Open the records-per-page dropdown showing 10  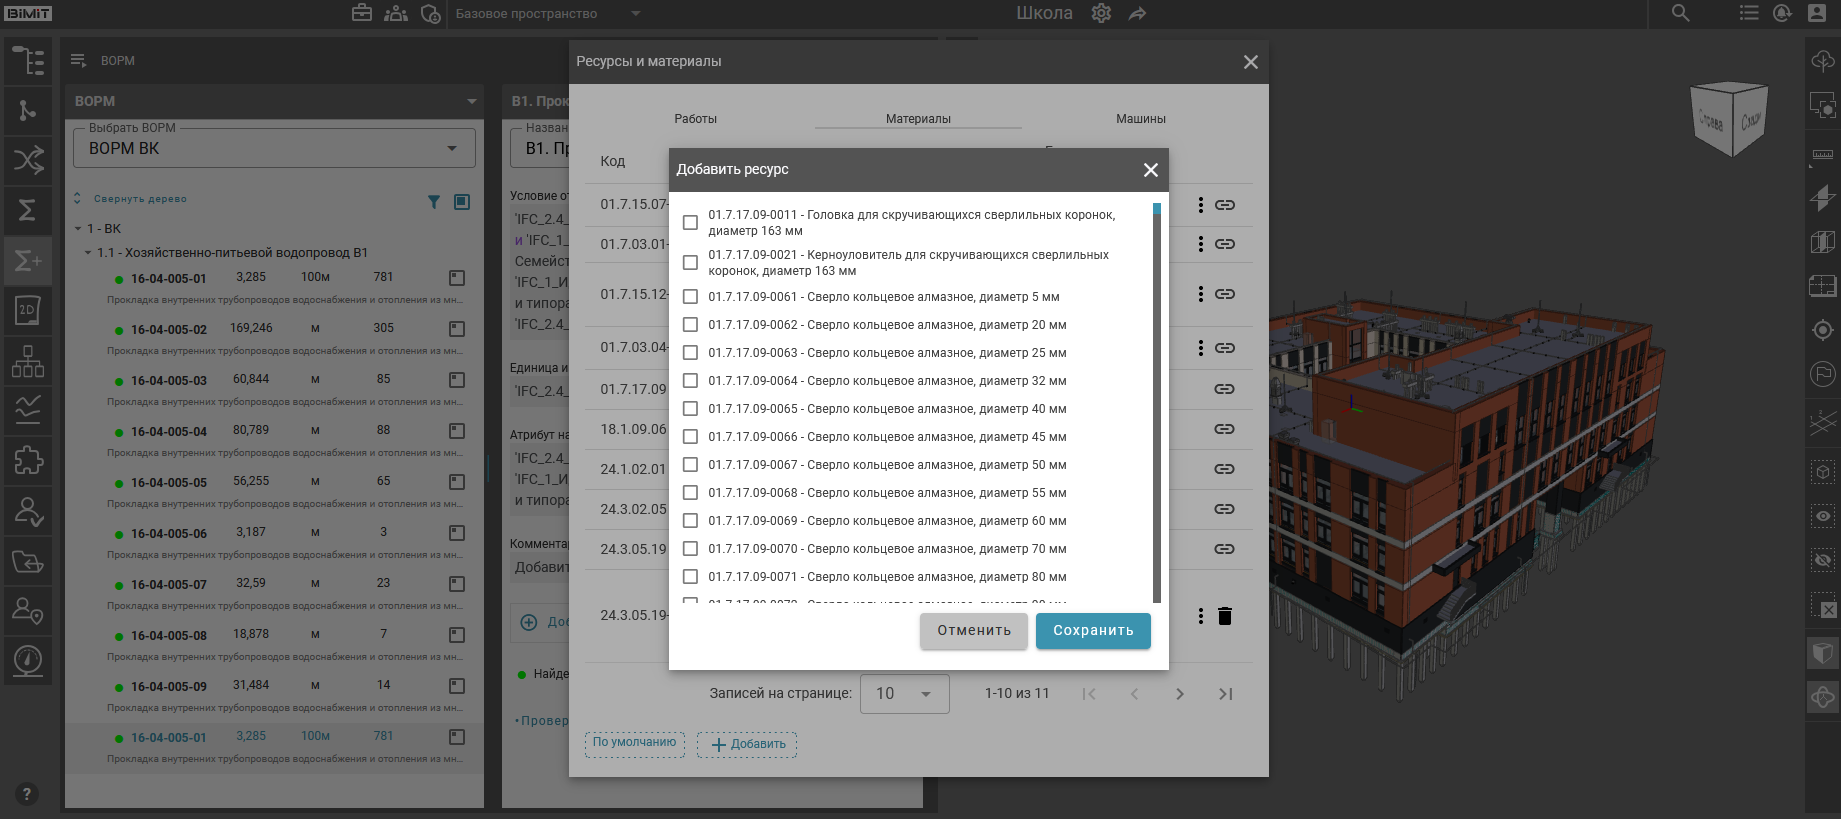click(x=904, y=694)
